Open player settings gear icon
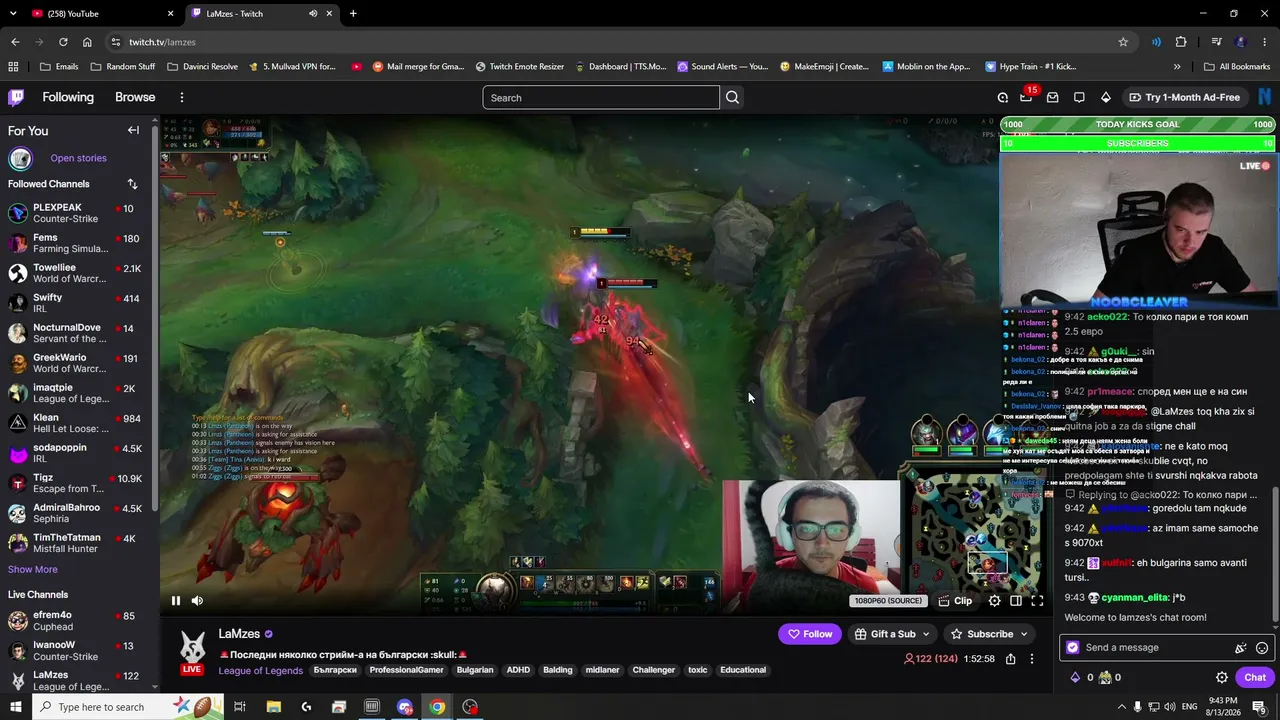The height and width of the screenshot is (720, 1280). [x=994, y=601]
